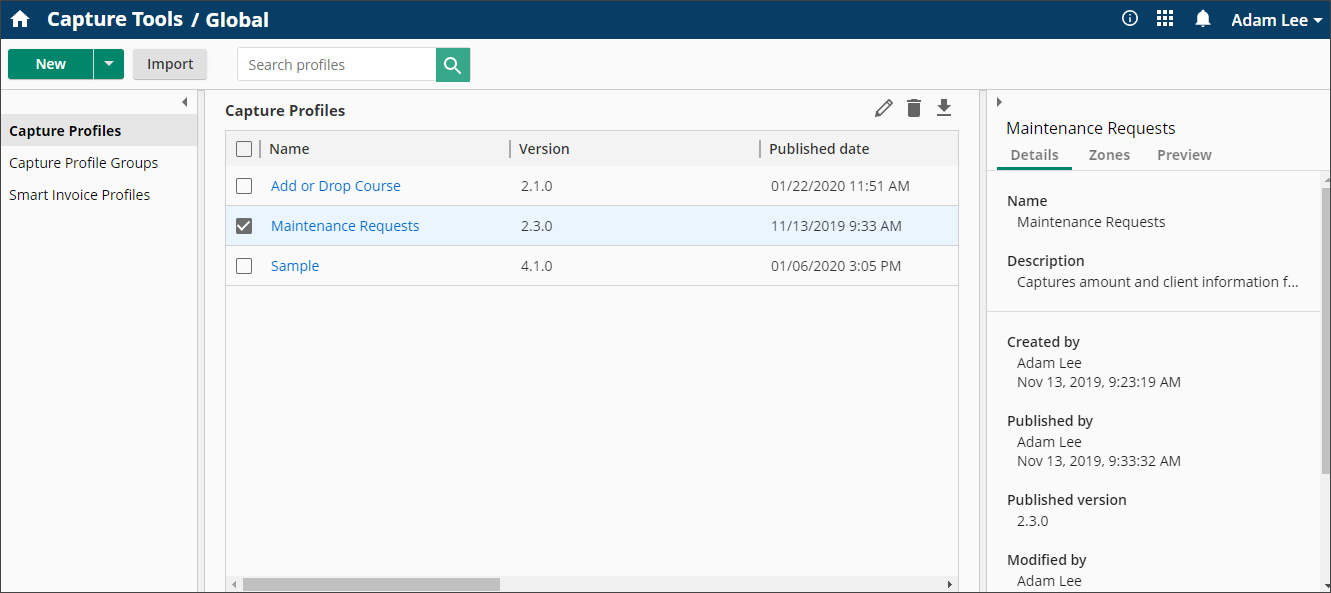This screenshot has height=593, width=1331.
Task: Open notifications with the bell icon
Action: click(1202, 18)
